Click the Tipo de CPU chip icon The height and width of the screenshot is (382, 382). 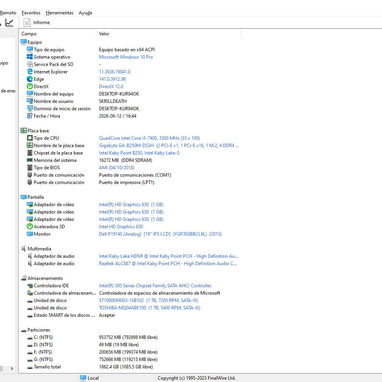tap(30, 138)
